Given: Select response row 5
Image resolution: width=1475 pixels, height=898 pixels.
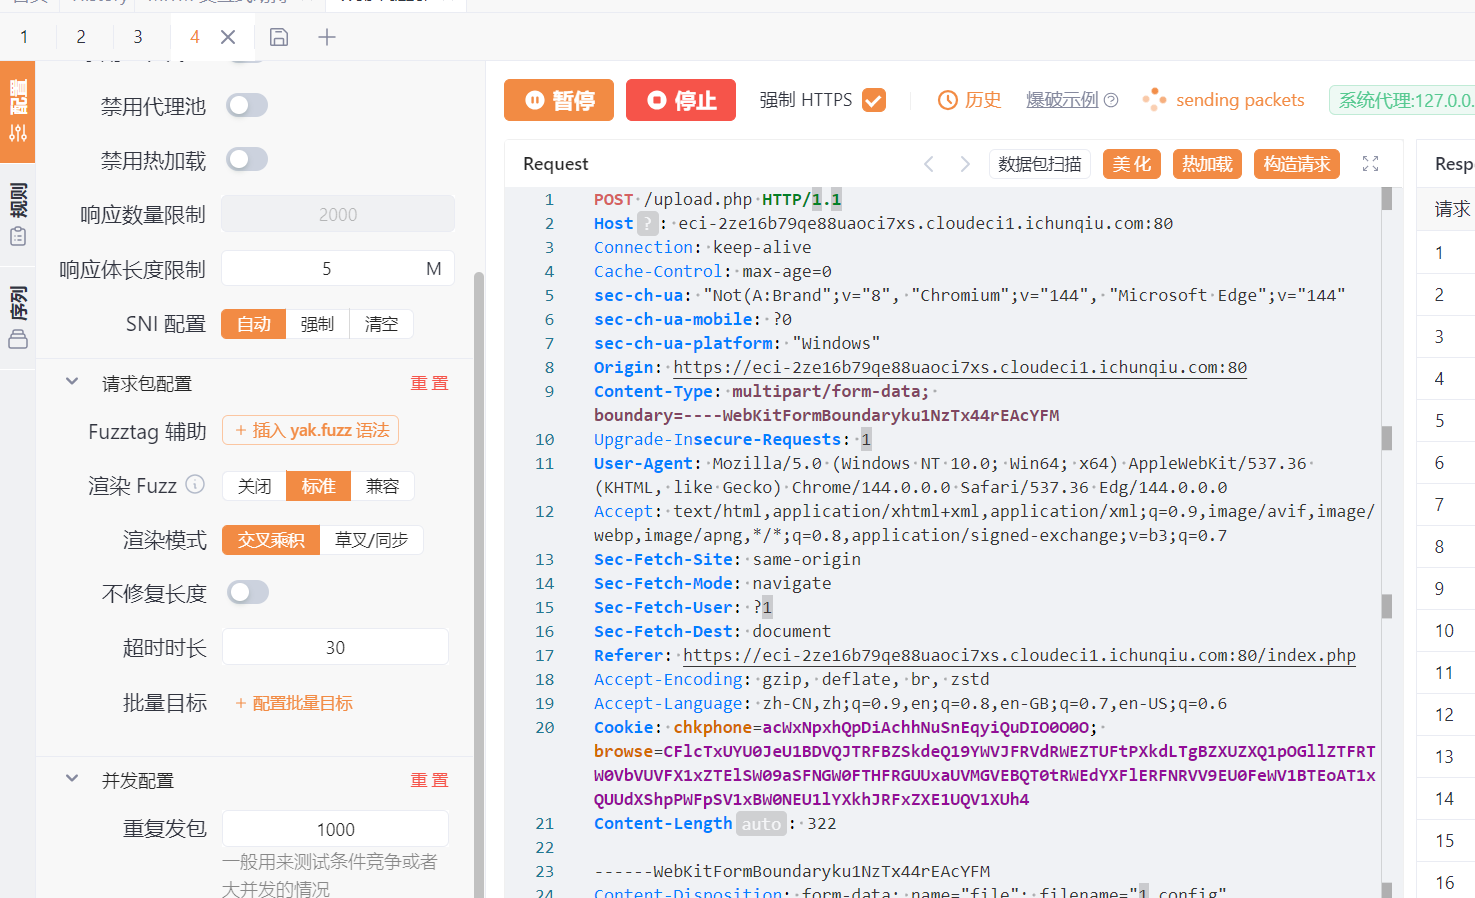Looking at the screenshot, I should (1446, 421).
